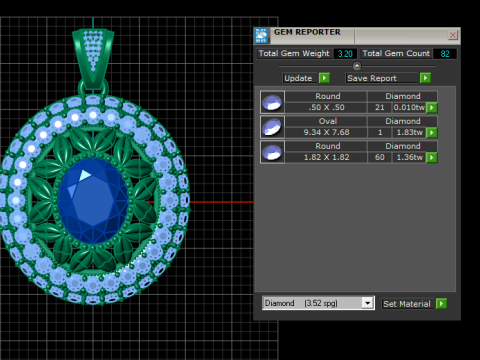Screen dimensions: 480x360
Task: Click green arrow beside 1.36tw
Action: [432, 157]
